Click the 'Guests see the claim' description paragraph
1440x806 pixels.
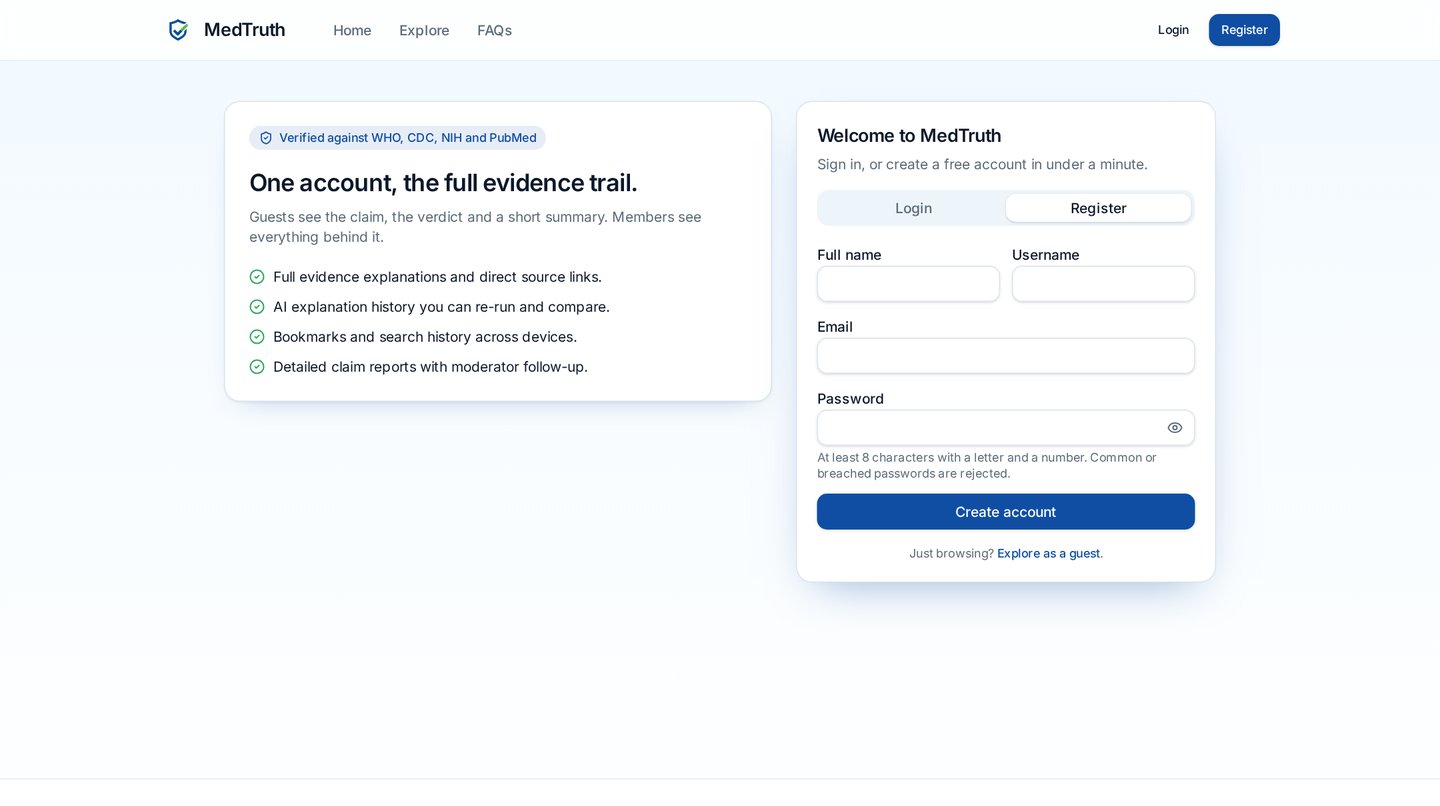[x=475, y=227]
